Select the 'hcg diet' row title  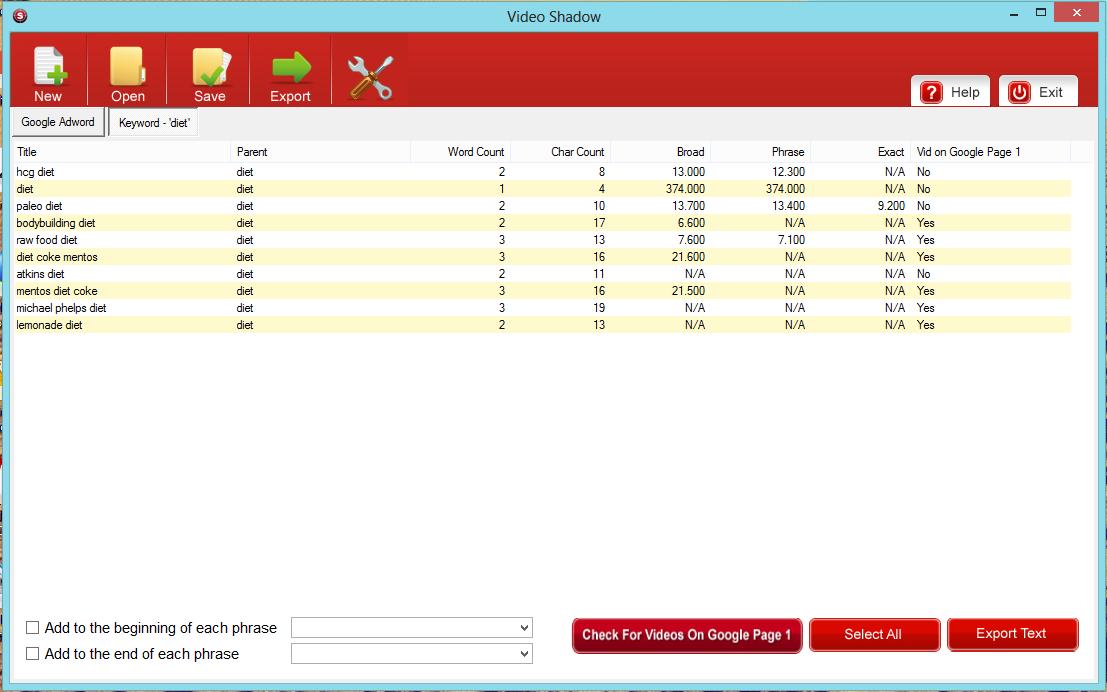(x=35, y=172)
